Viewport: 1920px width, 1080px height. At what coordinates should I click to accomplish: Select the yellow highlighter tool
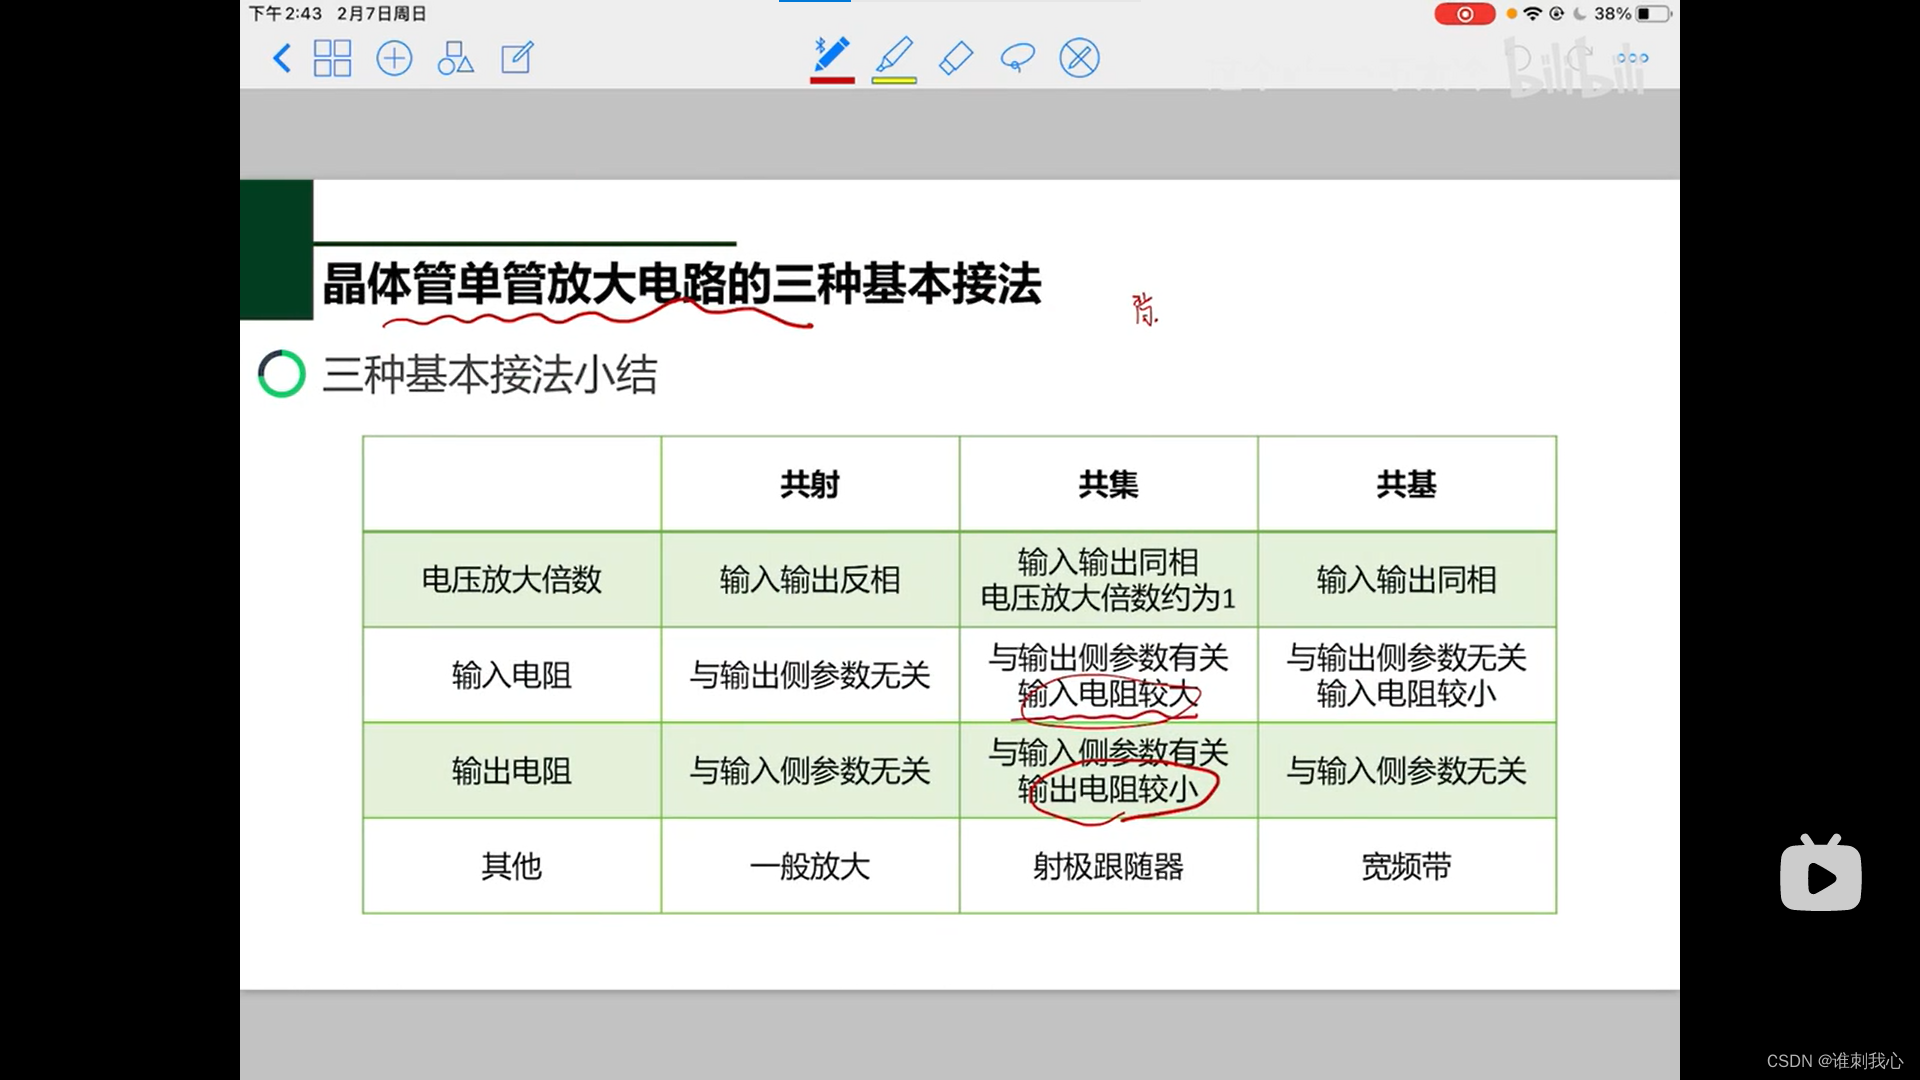pyautogui.click(x=894, y=54)
